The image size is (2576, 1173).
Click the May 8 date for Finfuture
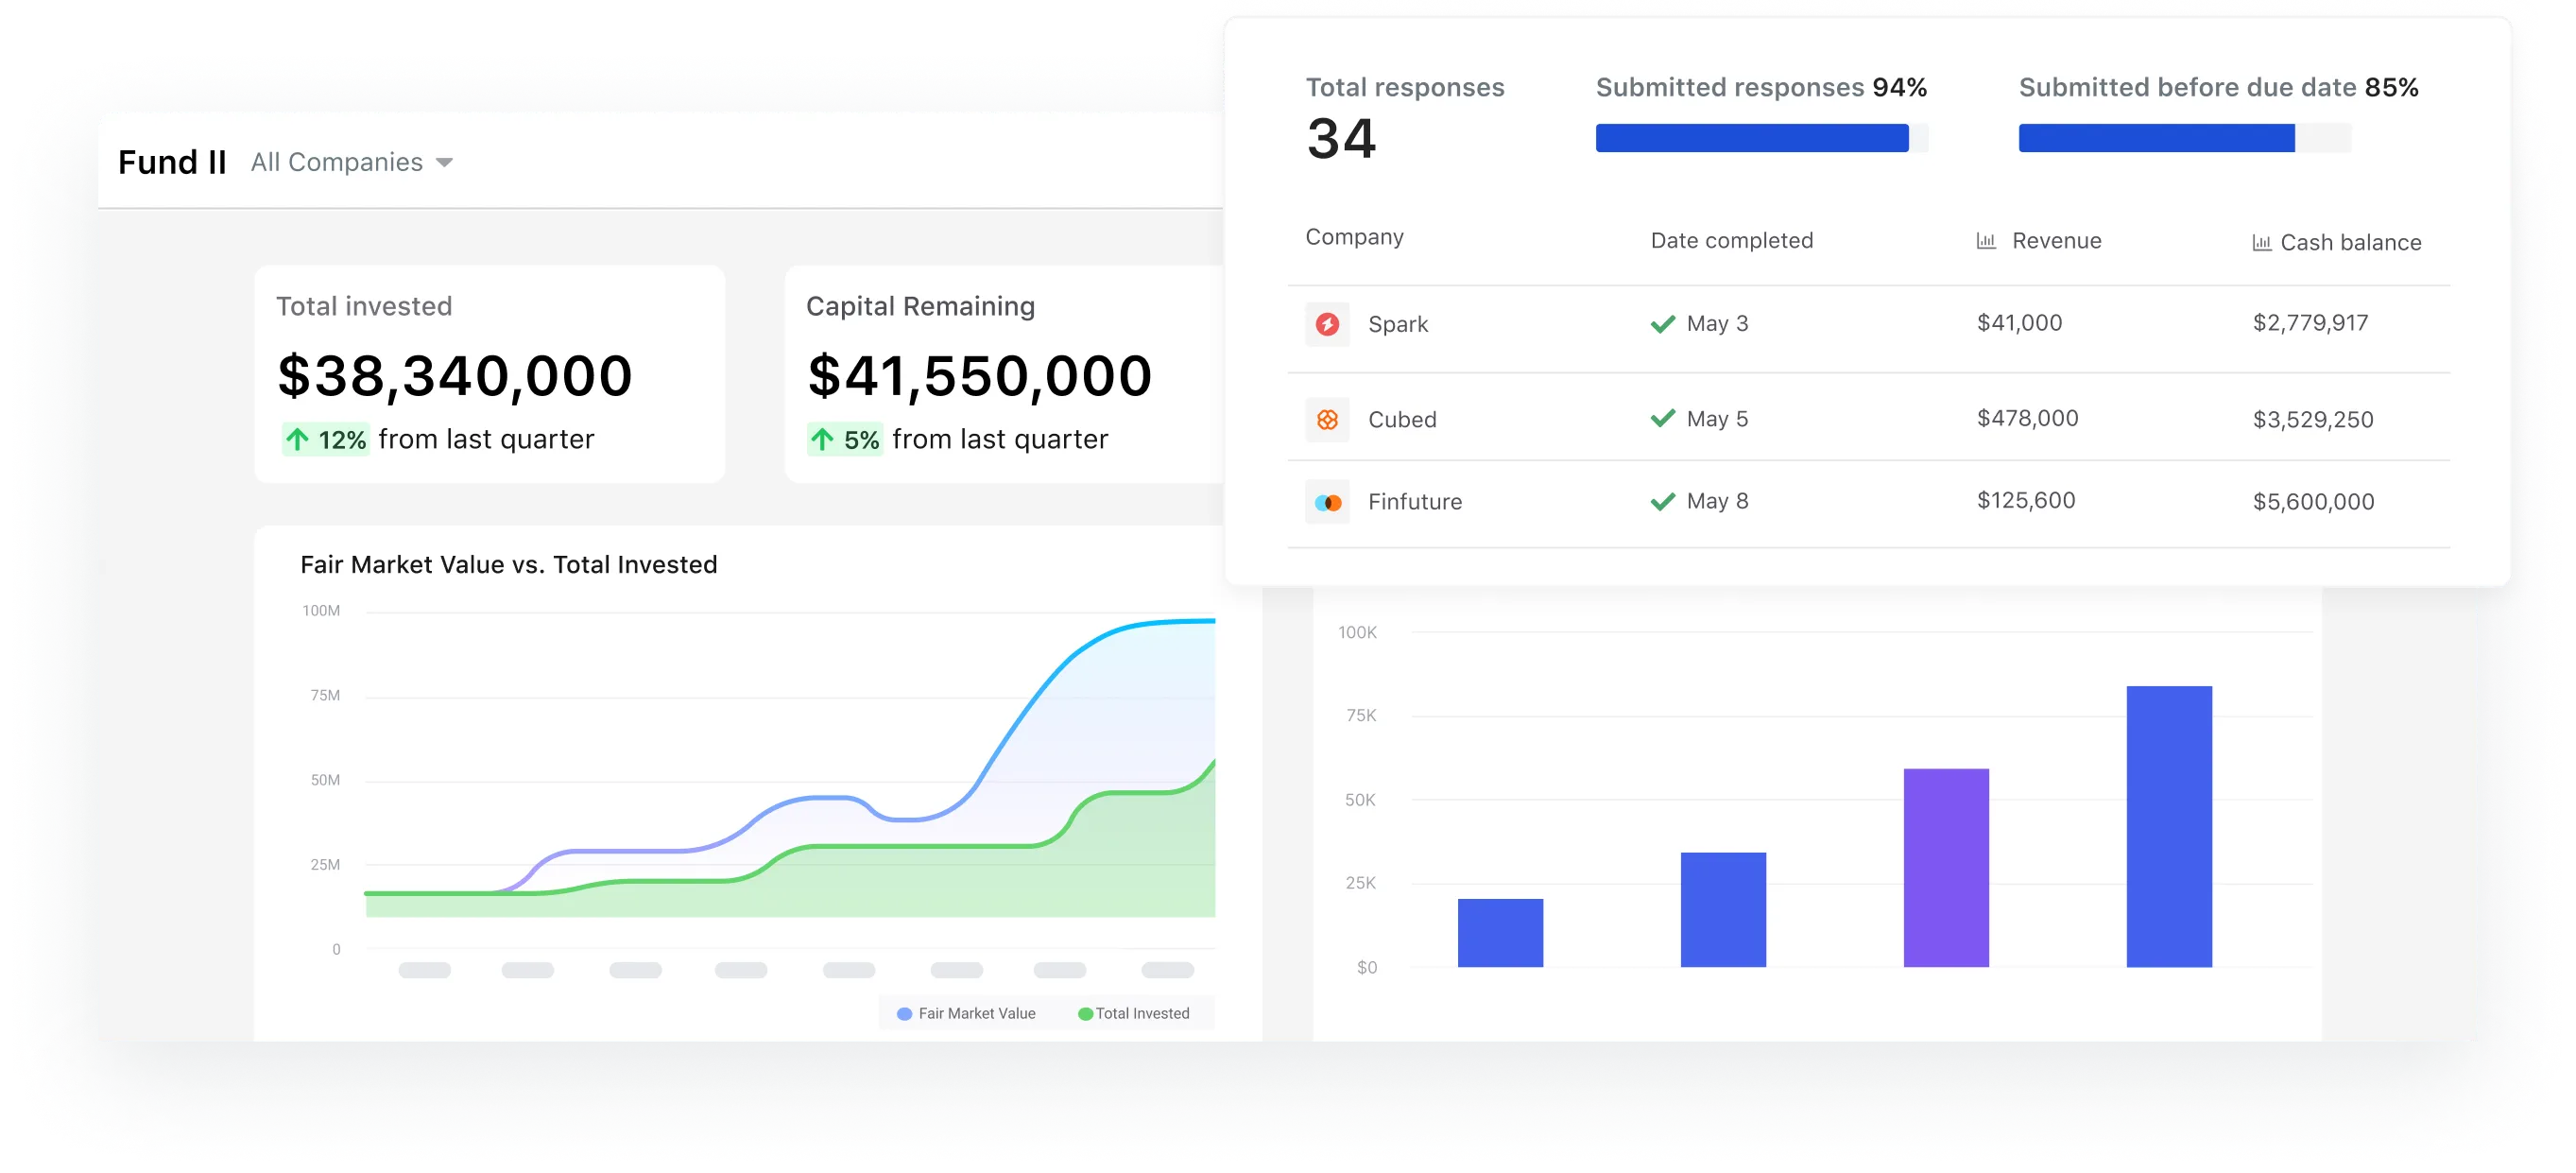[x=1717, y=501]
